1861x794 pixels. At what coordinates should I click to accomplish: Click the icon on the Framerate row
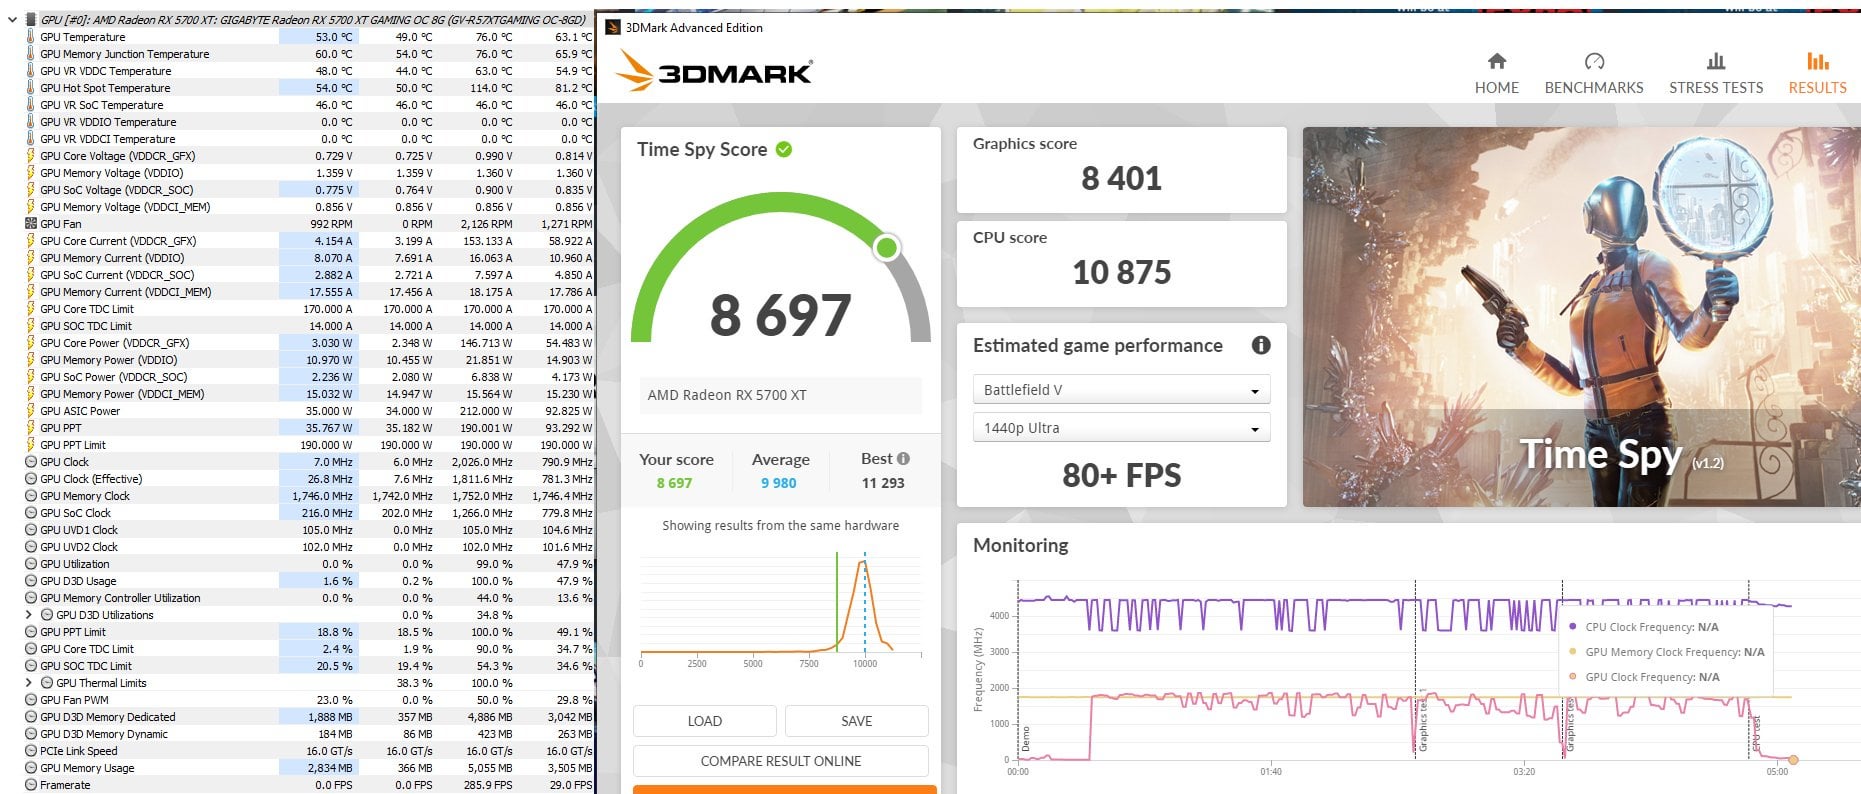click(30, 785)
